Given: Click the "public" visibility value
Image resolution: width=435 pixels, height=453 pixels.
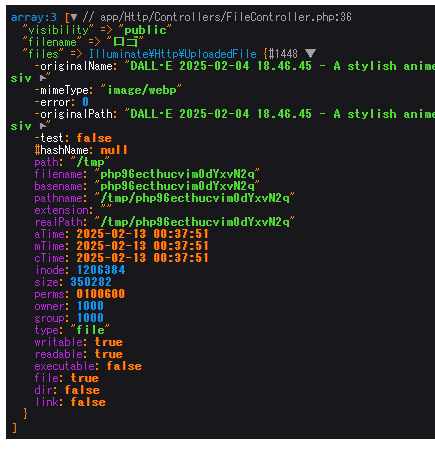Looking at the screenshot, I should click(x=145, y=30).
